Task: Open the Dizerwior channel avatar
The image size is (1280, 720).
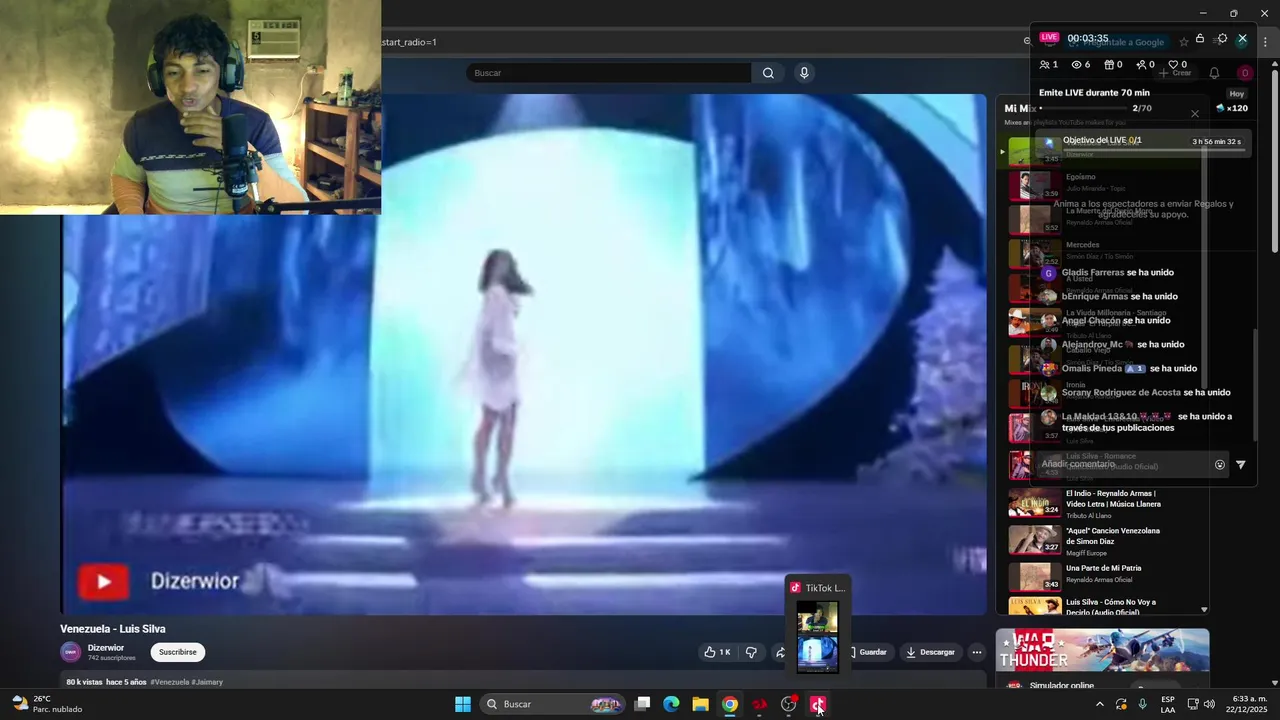Action: point(70,652)
